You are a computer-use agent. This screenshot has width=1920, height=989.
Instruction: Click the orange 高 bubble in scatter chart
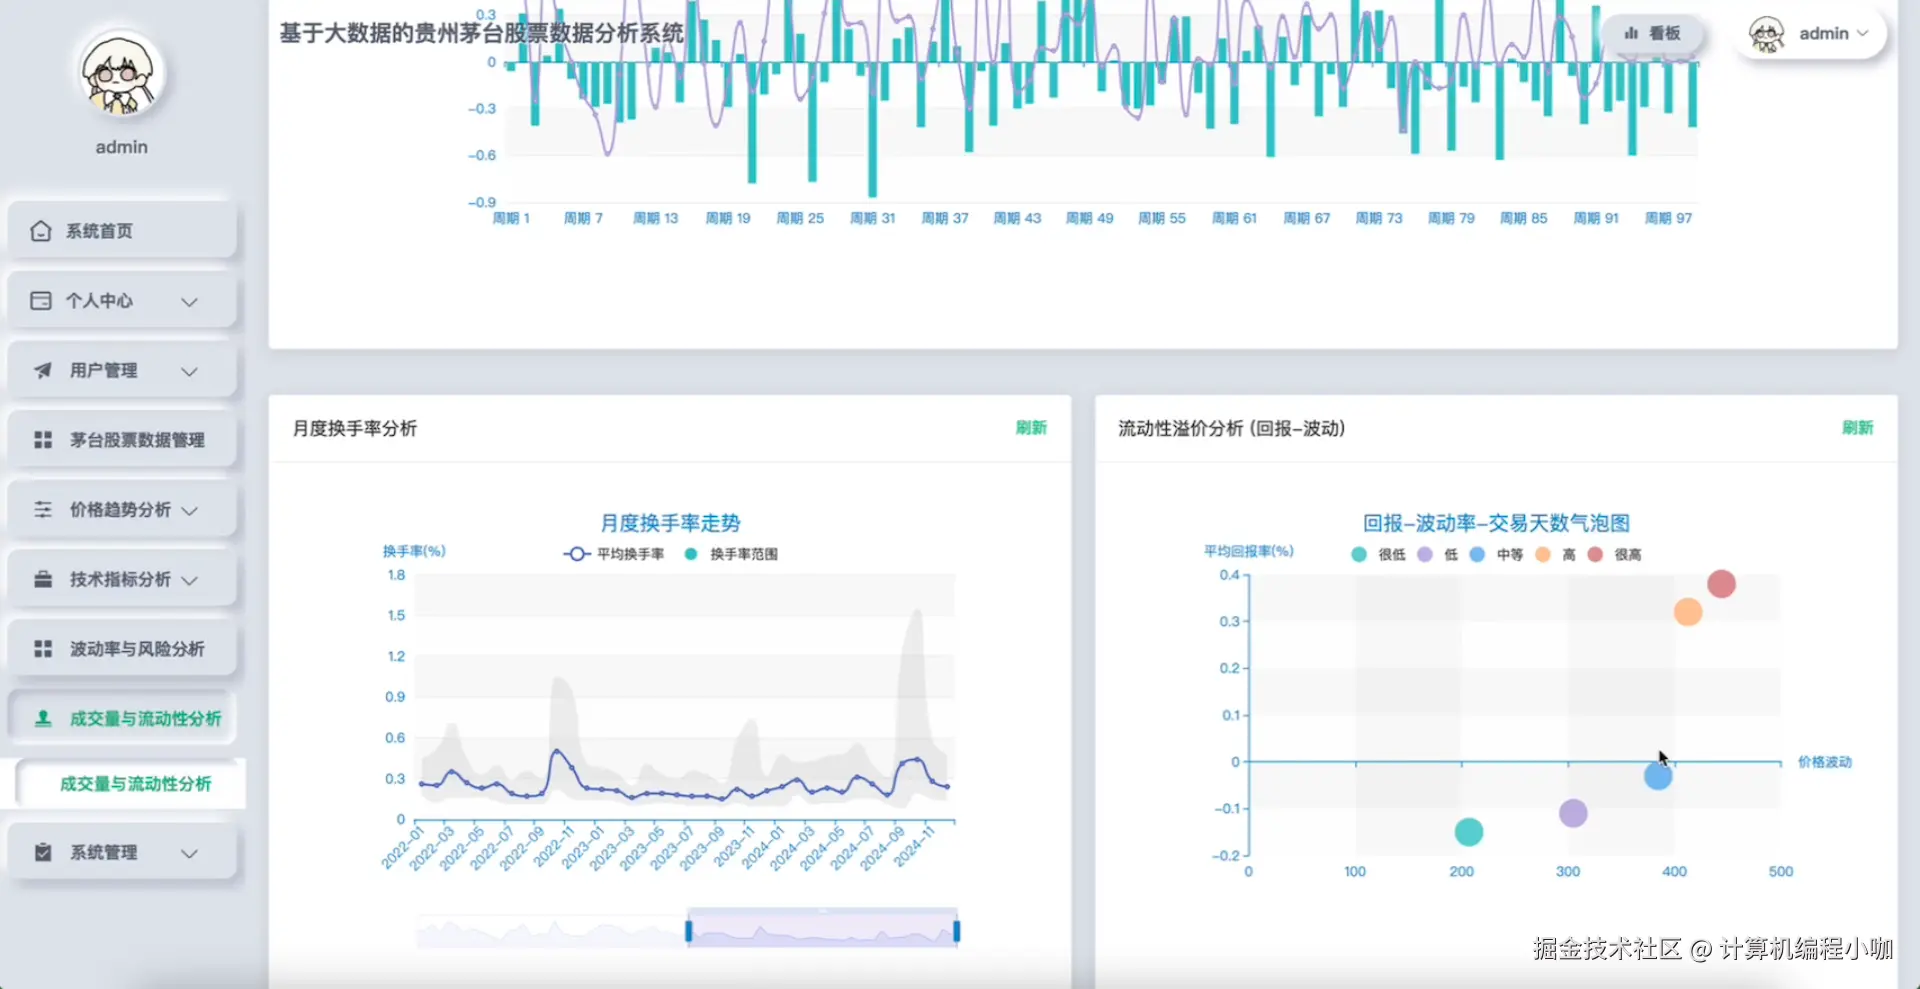tap(1688, 612)
